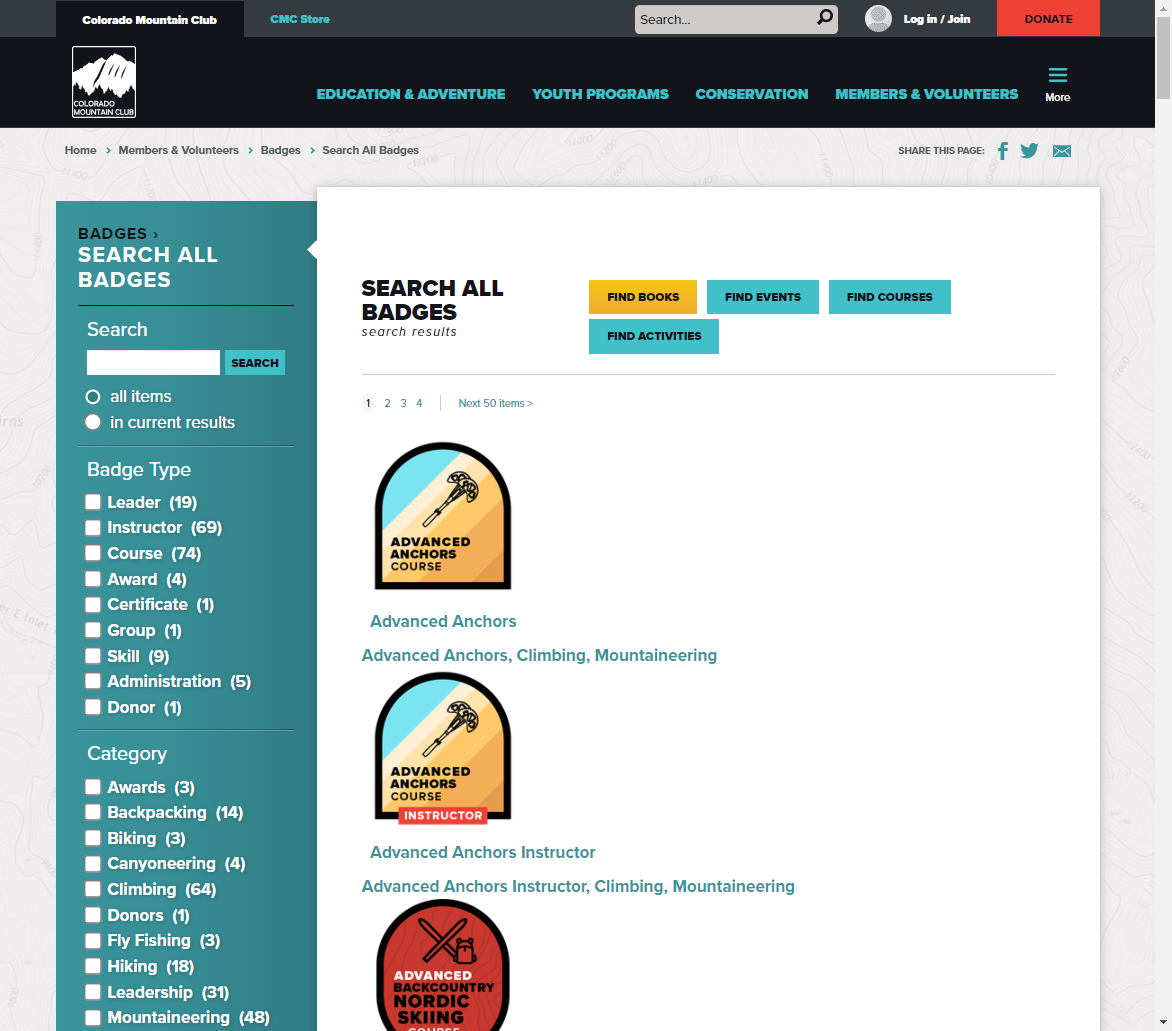
Task: Click the Find Courses button
Action: click(889, 297)
